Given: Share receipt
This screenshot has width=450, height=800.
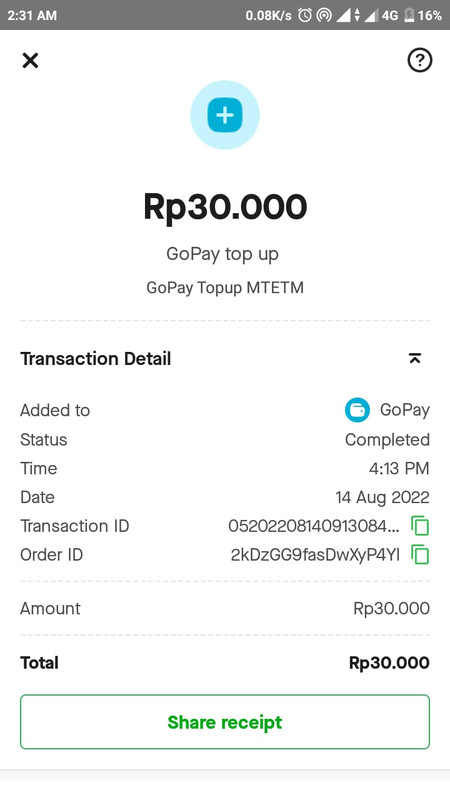Looking at the screenshot, I should (x=225, y=722).
